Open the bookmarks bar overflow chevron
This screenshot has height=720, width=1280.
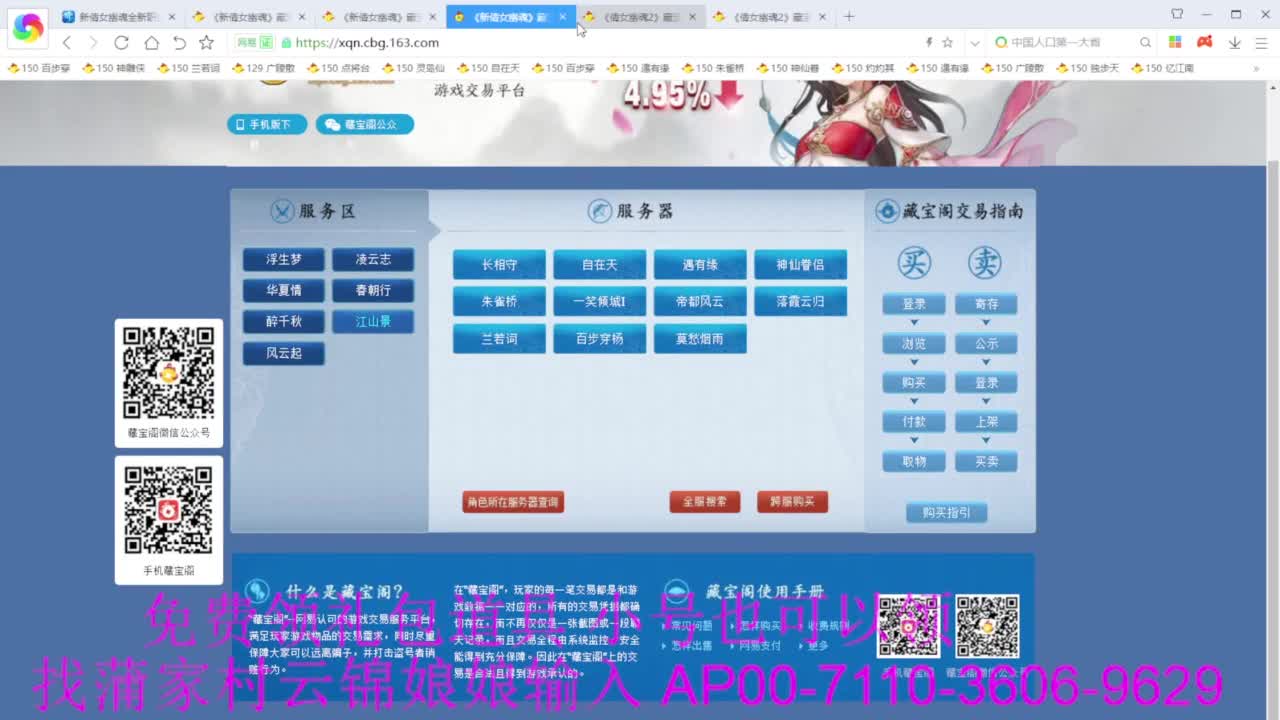pyautogui.click(x=1258, y=68)
